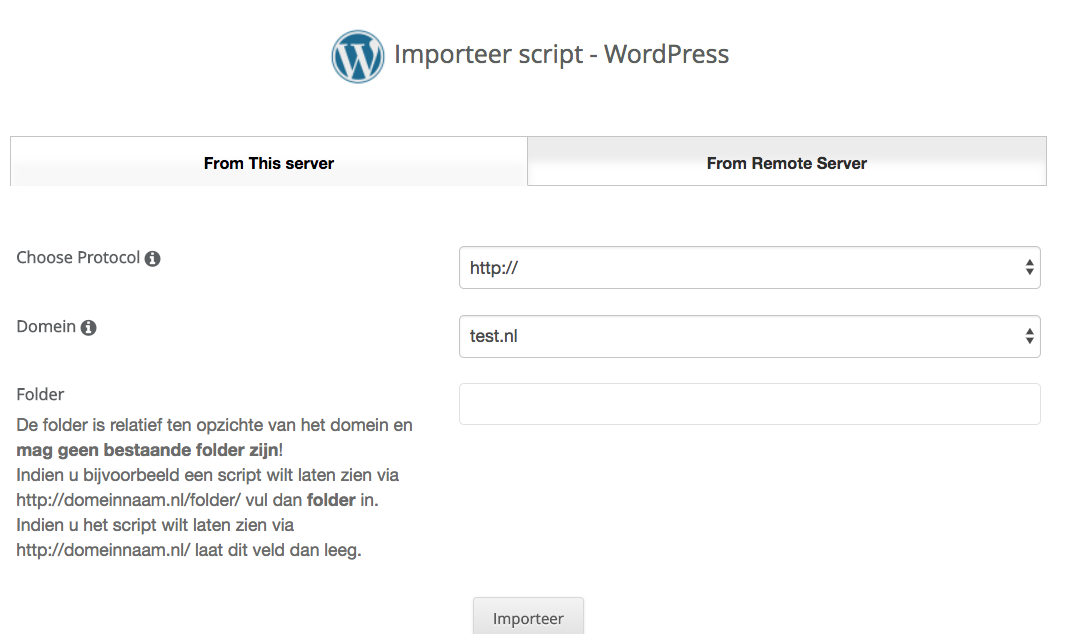The height and width of the screenshot is (634, 1069).
Task: Click the bold 'mag geen bestaande folder zijn' text
Action: pos(147,451)
